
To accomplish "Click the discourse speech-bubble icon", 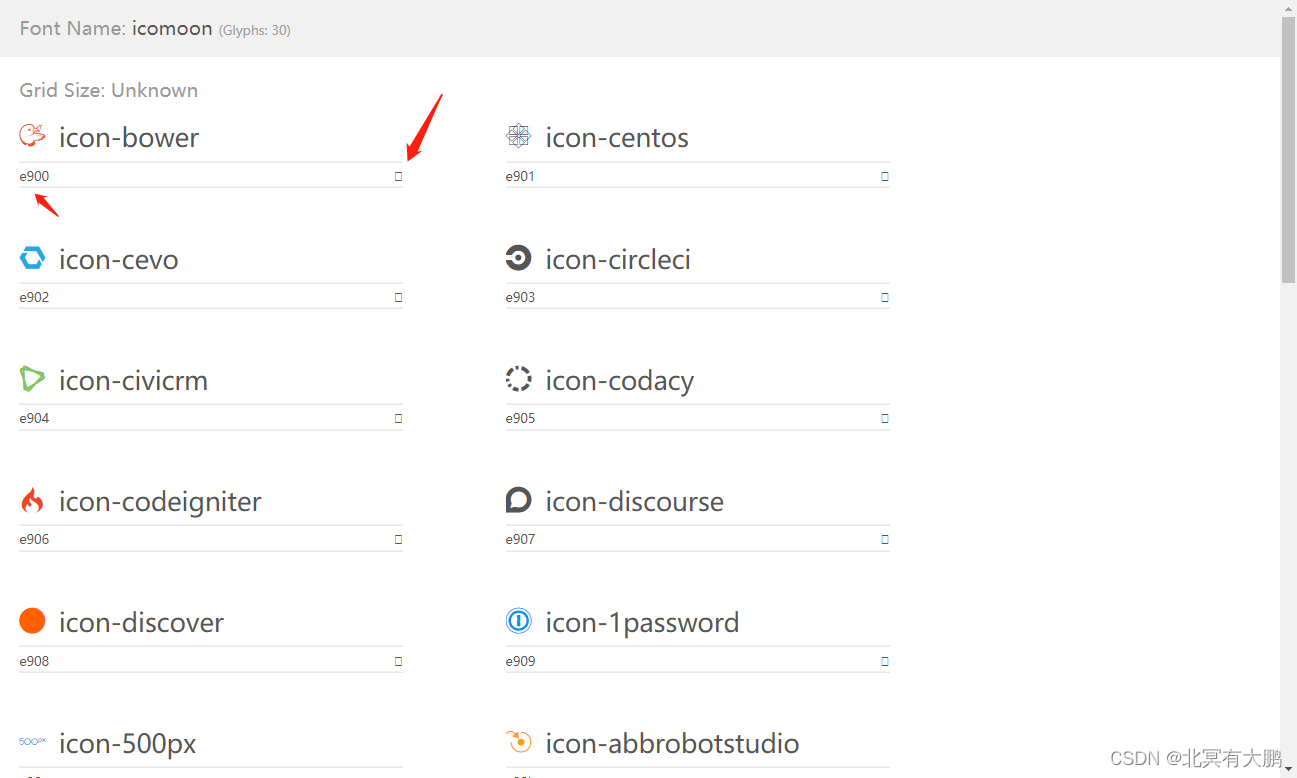I will tap(518, 501).
